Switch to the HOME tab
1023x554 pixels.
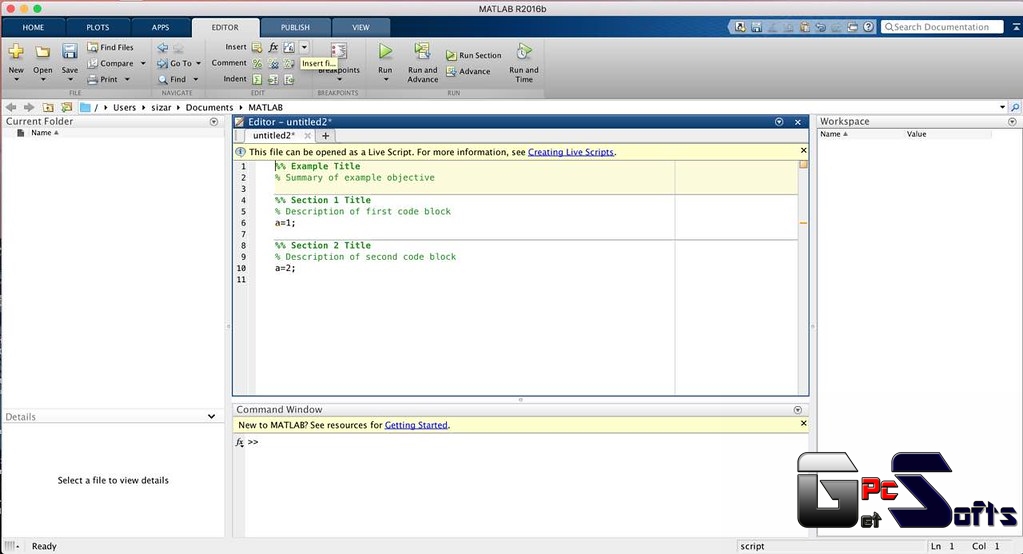33,27
